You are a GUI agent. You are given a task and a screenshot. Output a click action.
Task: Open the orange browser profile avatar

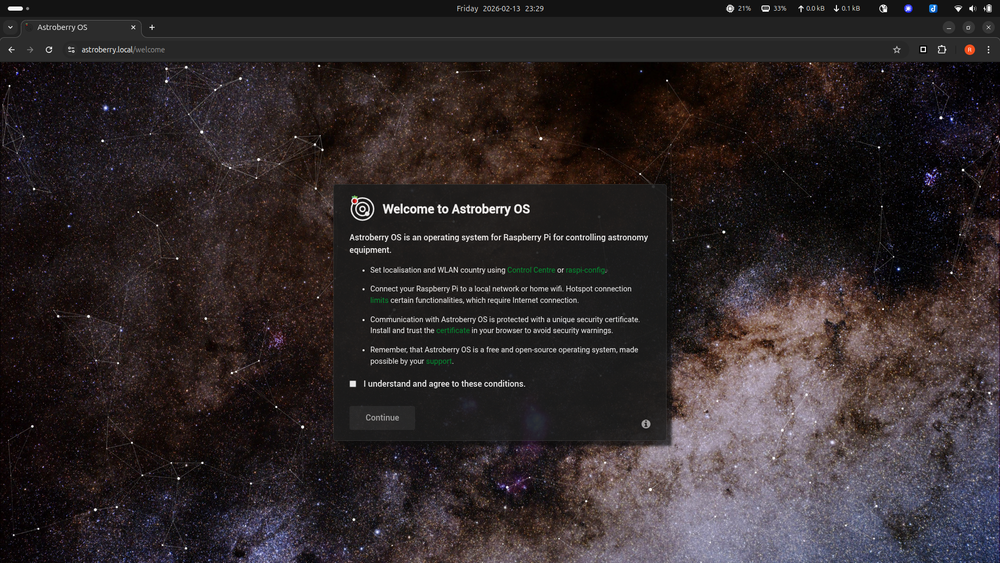969,49
